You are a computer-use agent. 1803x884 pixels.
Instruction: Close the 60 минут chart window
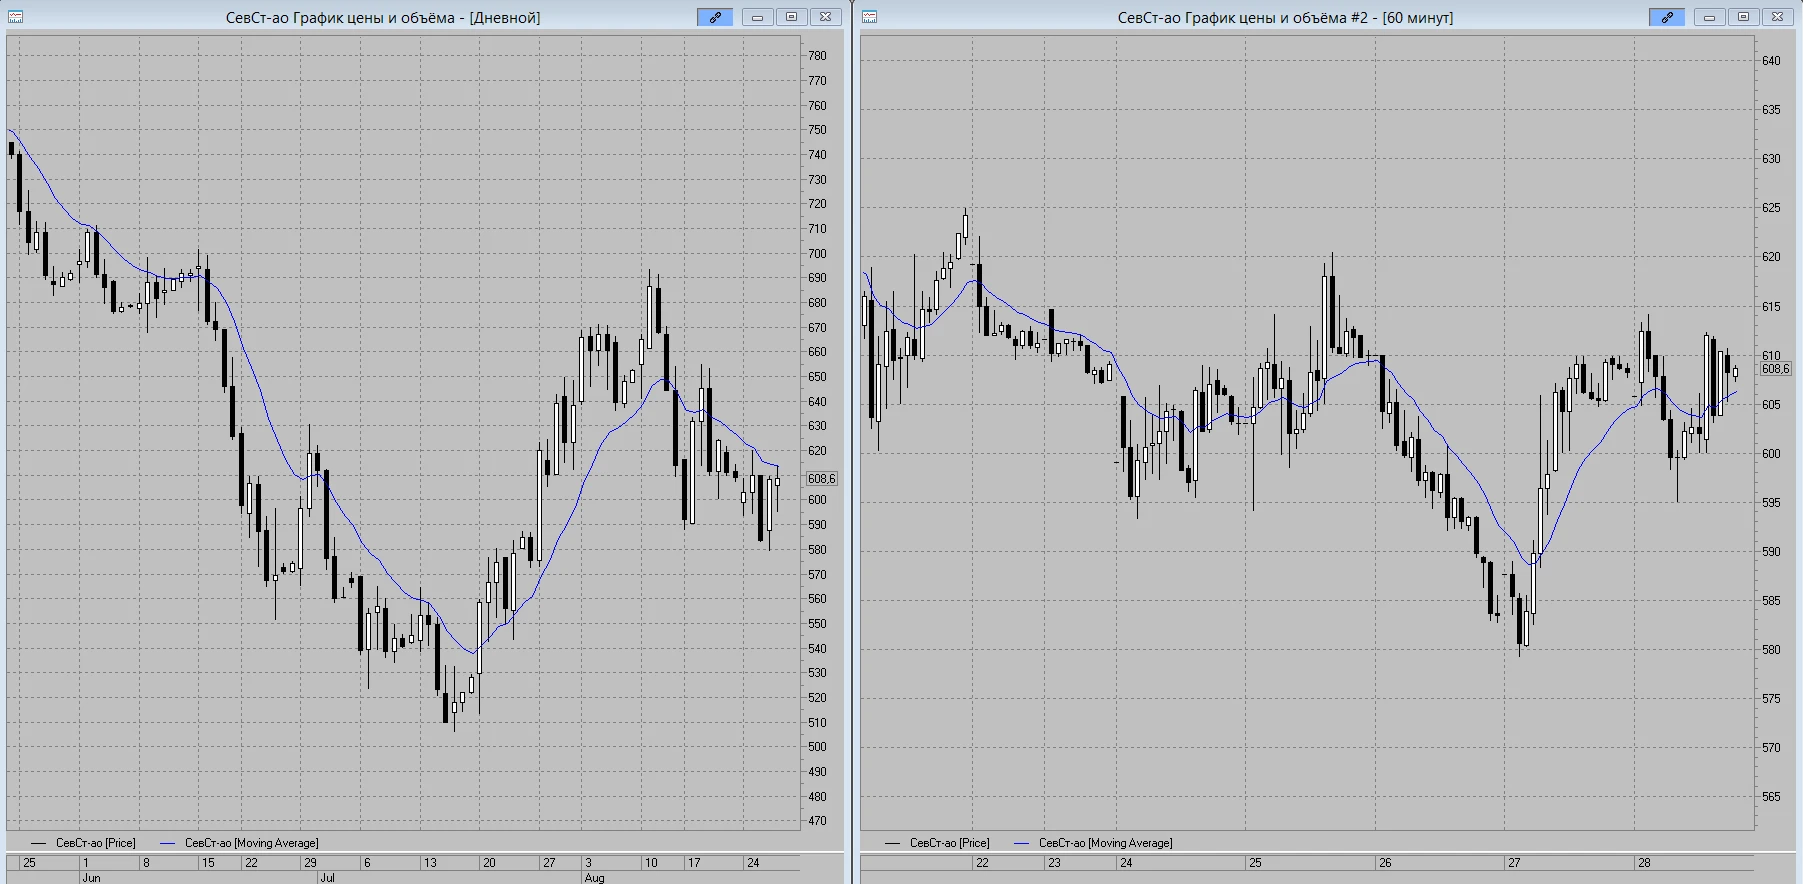tap(1777, 17)
